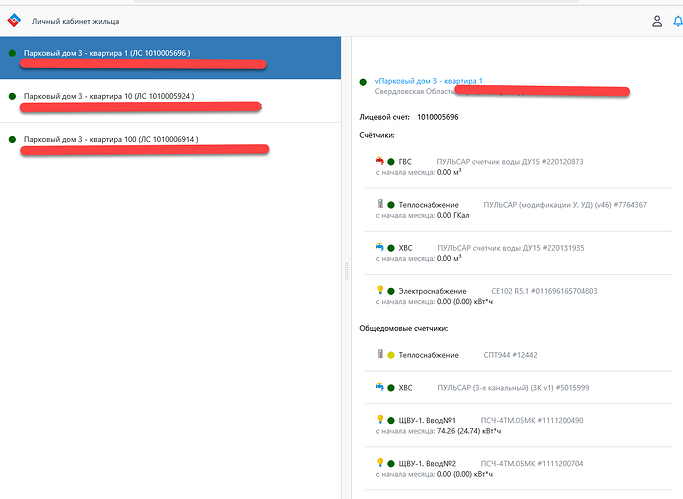Click the yellow status dot of СПТ944 Теплоснабжение

pyautogui.click(x=391, y=355)
